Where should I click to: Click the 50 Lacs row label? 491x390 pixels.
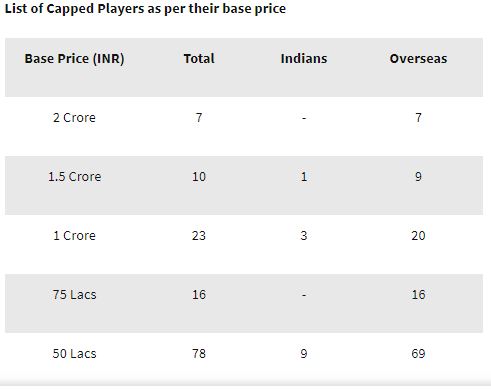pyautogui.click(x=74, y=354)
